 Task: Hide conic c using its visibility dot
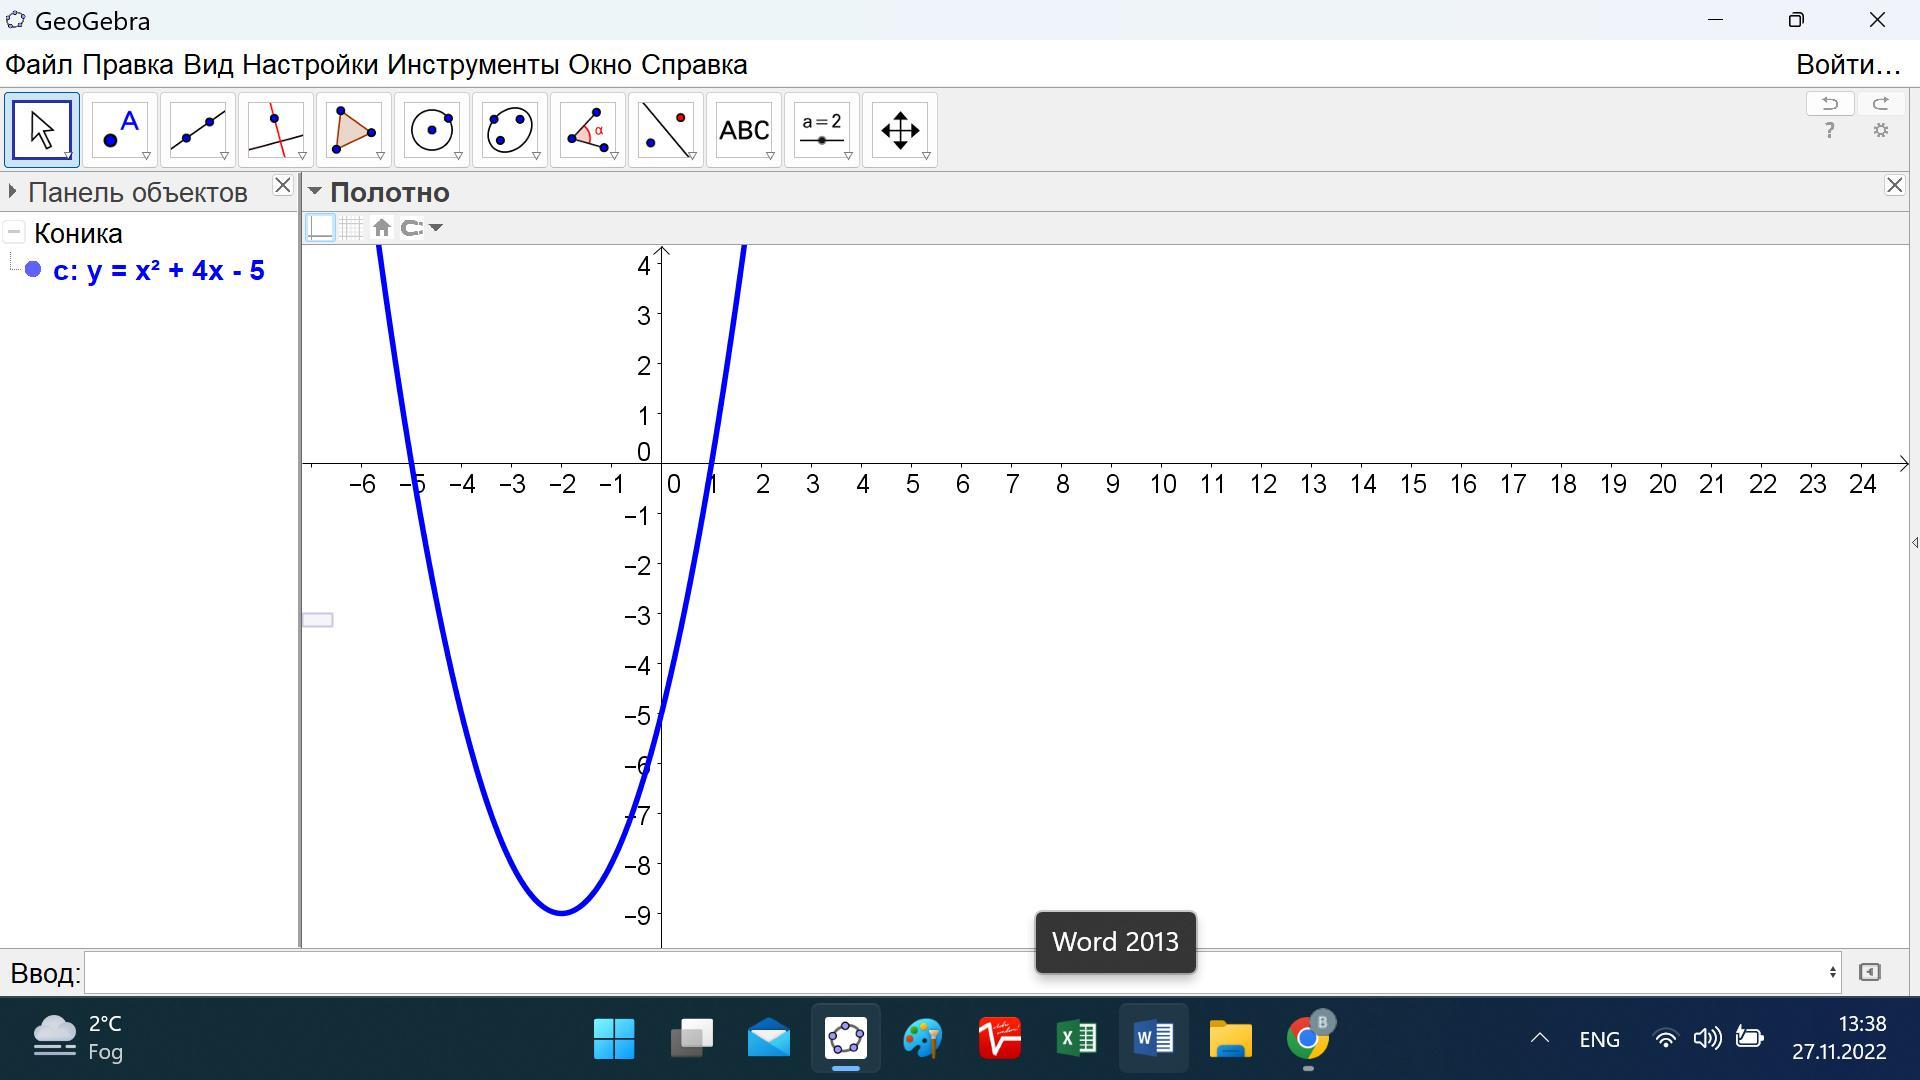point(33,270)
